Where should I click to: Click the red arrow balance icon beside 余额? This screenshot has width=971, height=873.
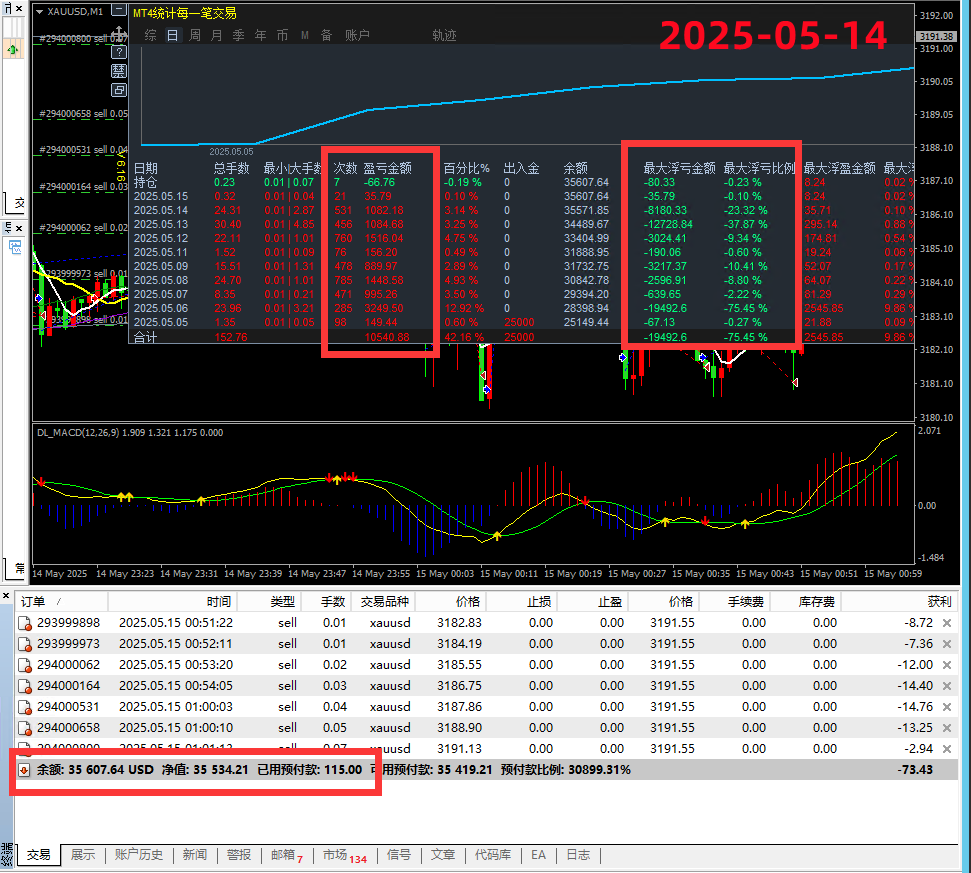click(24, 770)
